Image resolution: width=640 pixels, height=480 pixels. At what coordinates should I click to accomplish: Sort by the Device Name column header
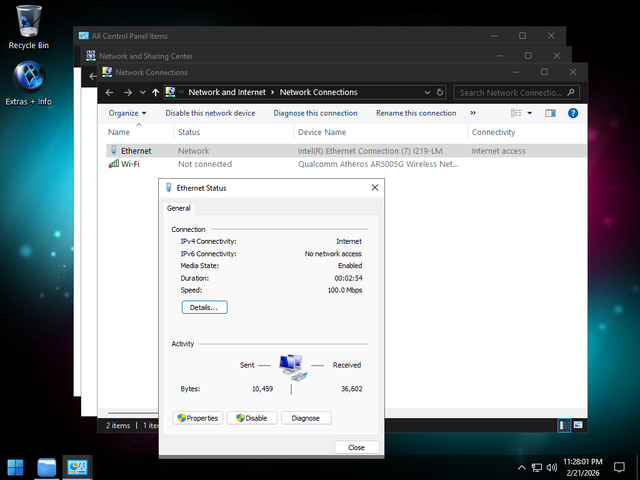click(x=322, y=132)
